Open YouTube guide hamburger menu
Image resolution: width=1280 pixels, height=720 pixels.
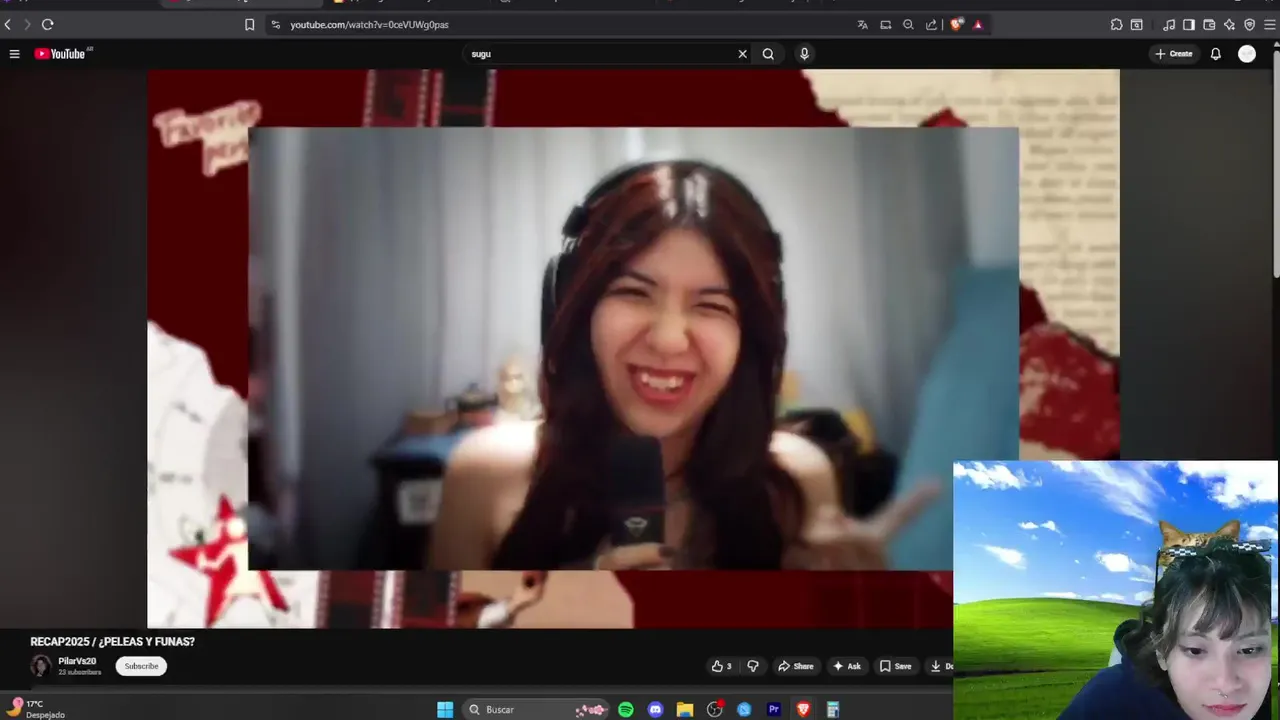tap(14, 54)
